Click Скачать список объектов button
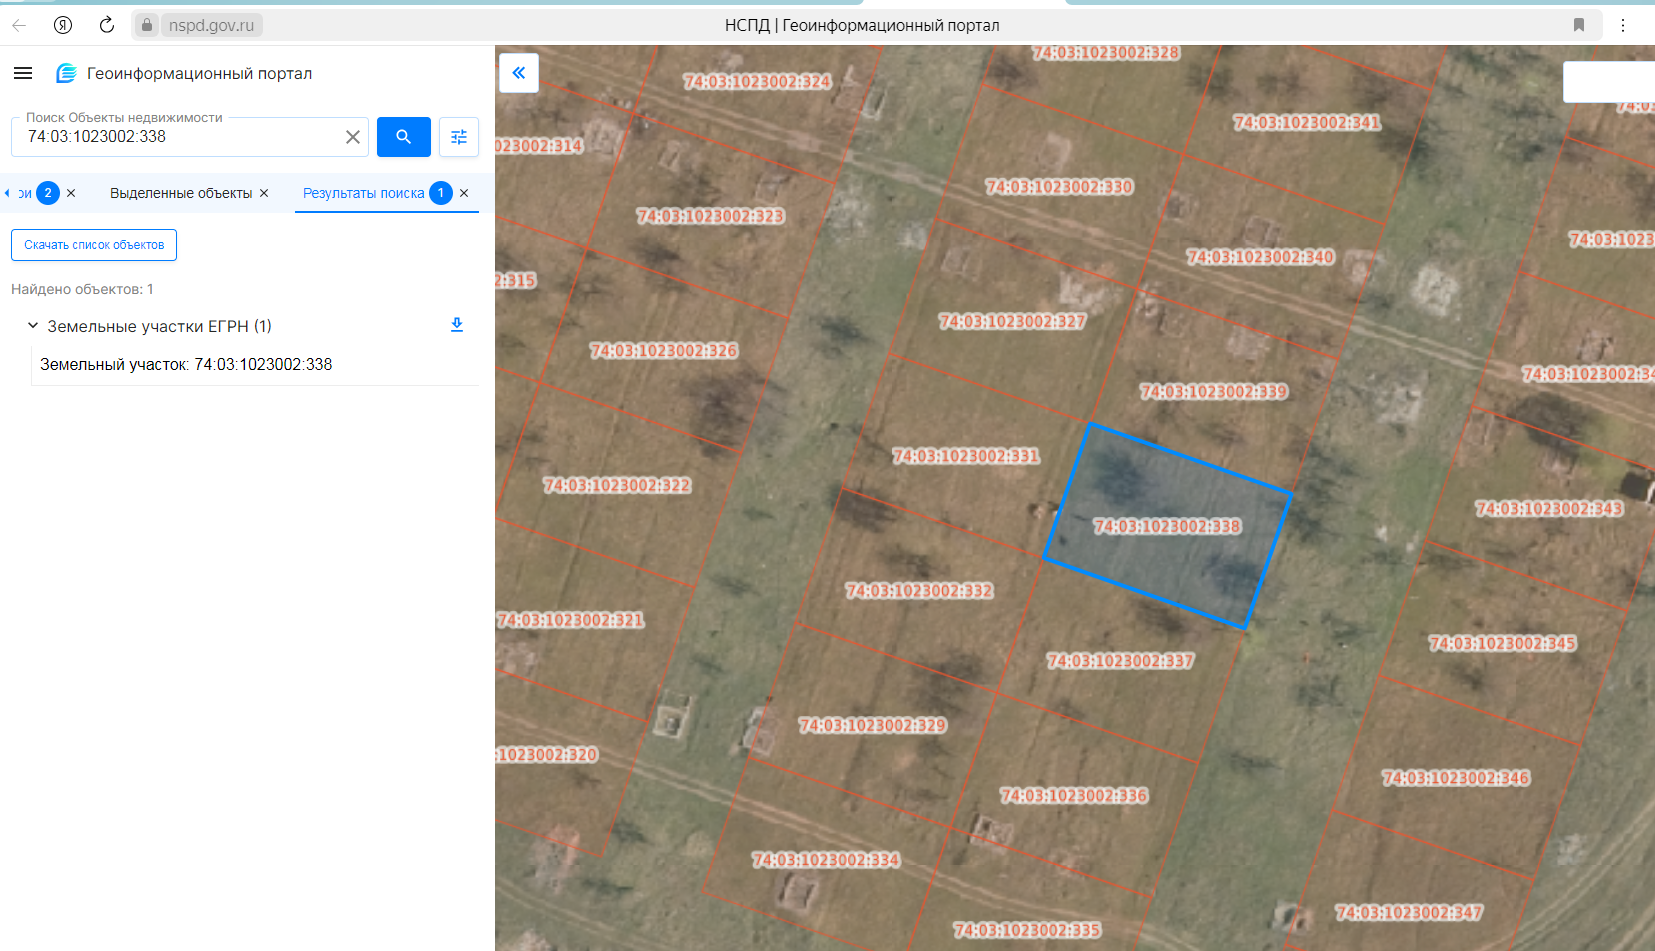The width and height of the screenshot is (1655, 951). click(94, 245)
